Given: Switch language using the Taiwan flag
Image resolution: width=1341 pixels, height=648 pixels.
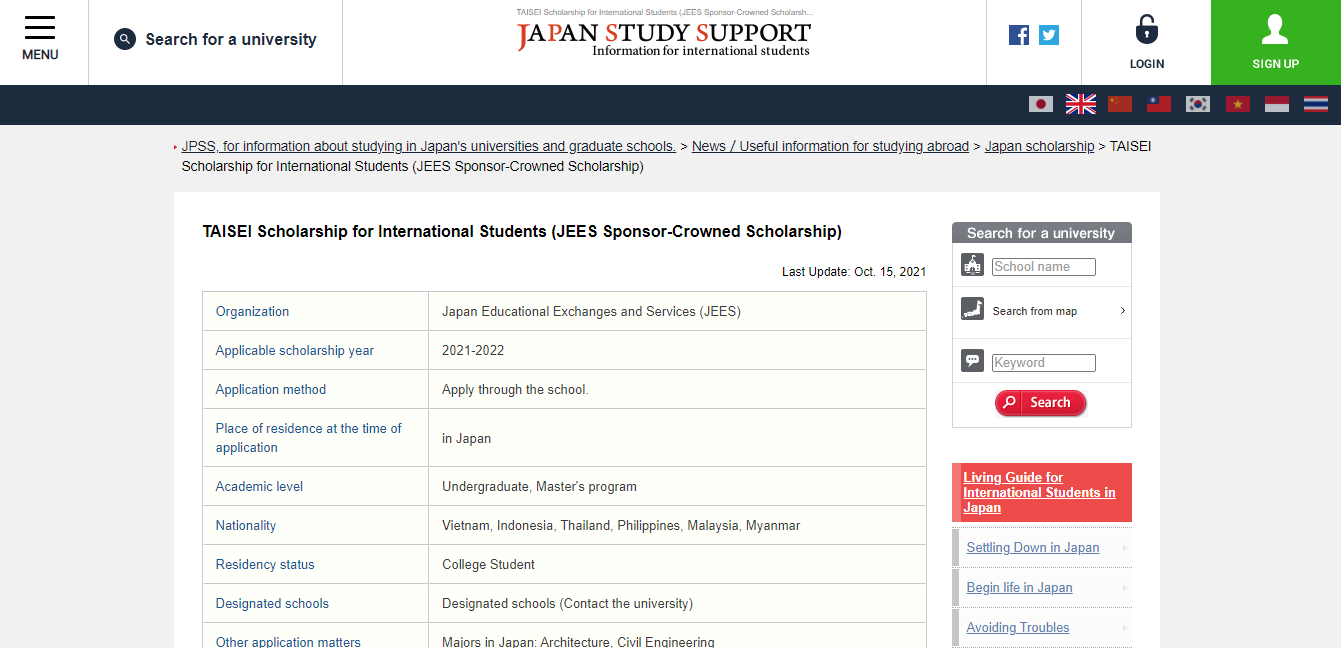Looking at the screenshot, I should pos(1159,104).
